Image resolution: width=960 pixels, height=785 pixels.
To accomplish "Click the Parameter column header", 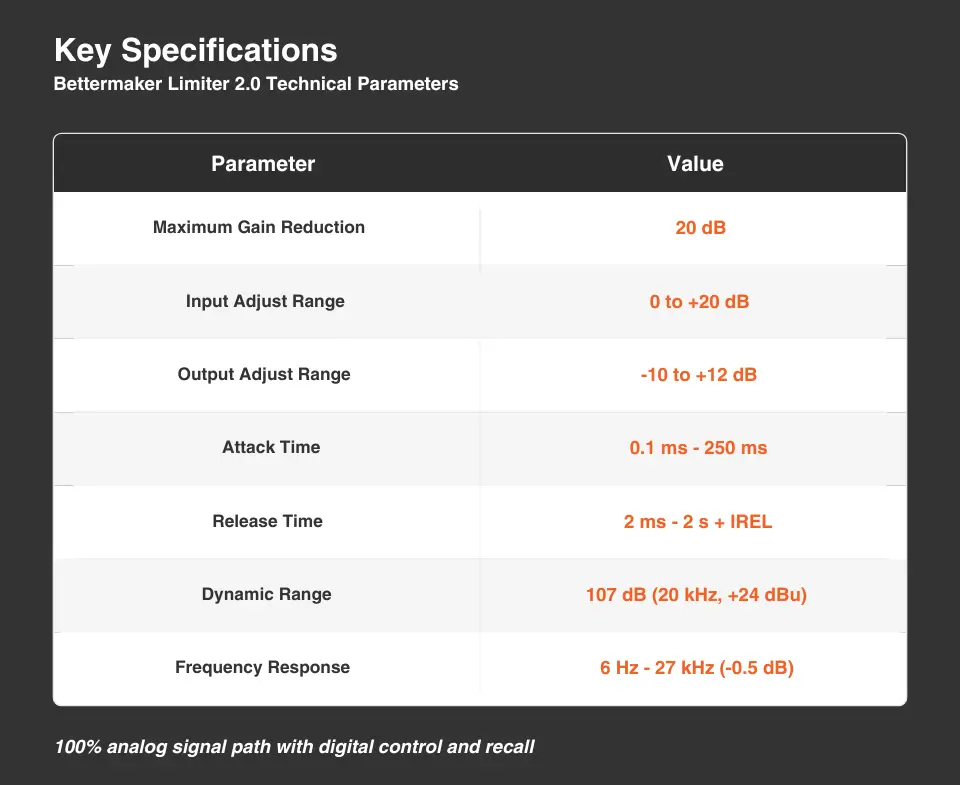I will click(263, 164).
